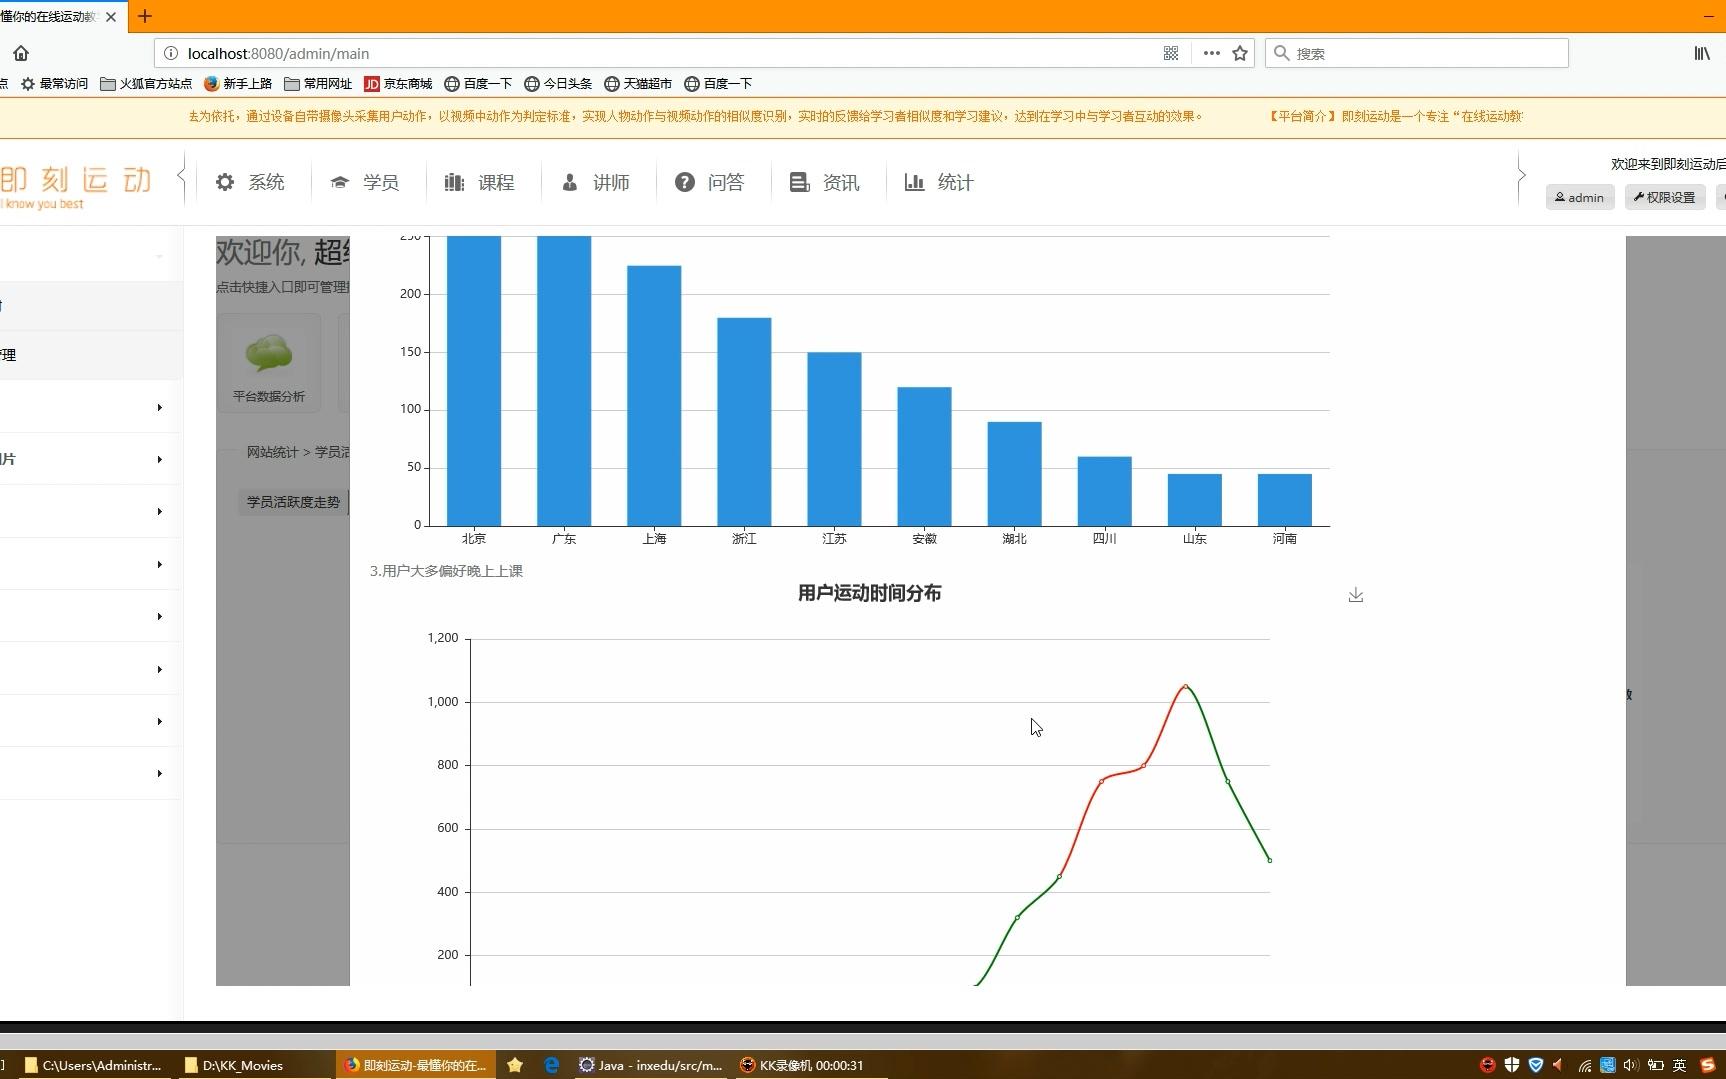This screenshot has height=1079, width=1726.
Task: Expand the sidebar submenu arrow beside 片
Action: (x=159, y=459)
